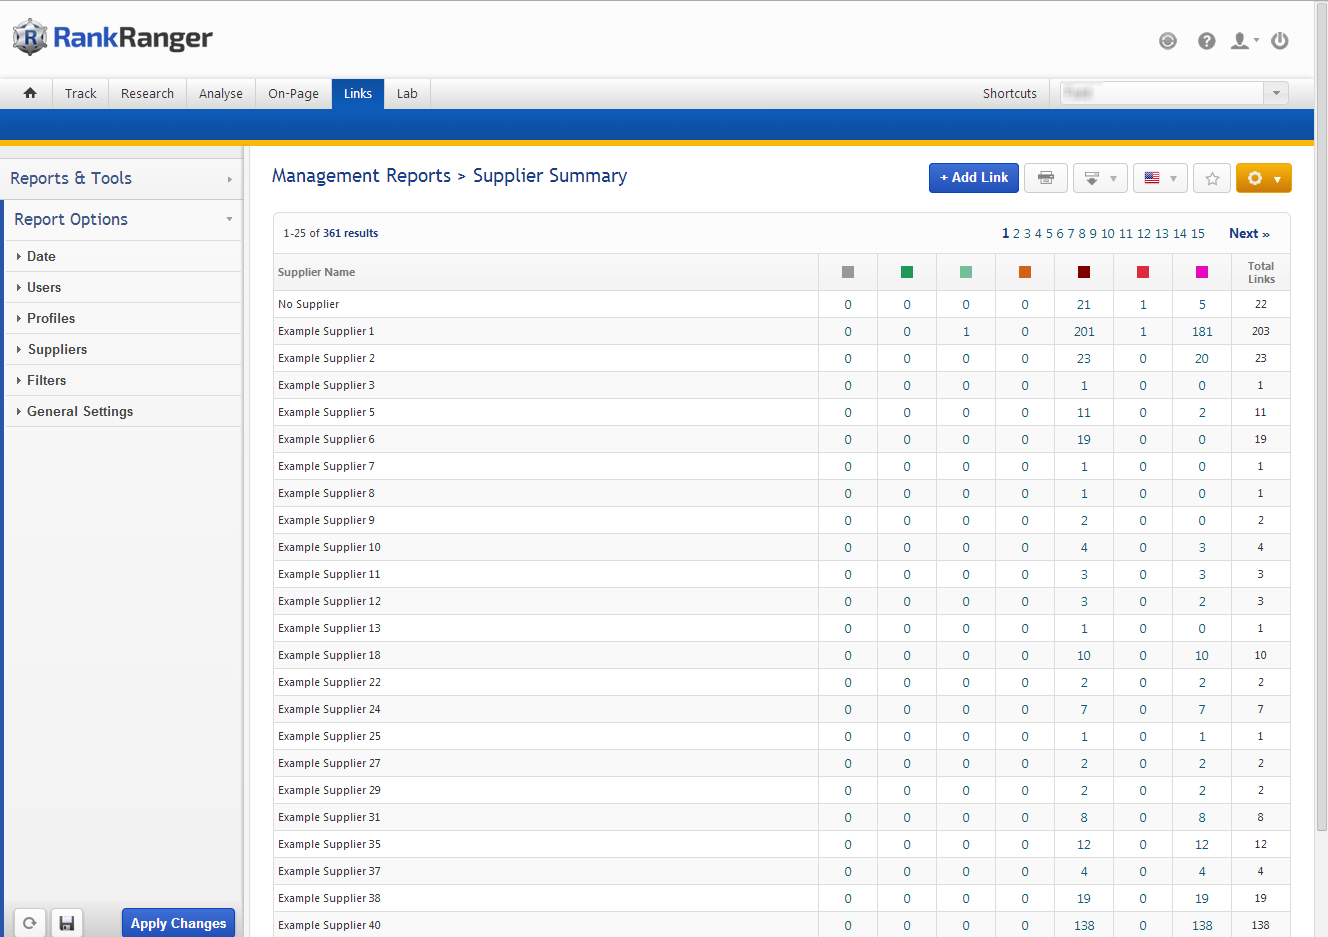Switch to the Research tab

tap(147, 93)
